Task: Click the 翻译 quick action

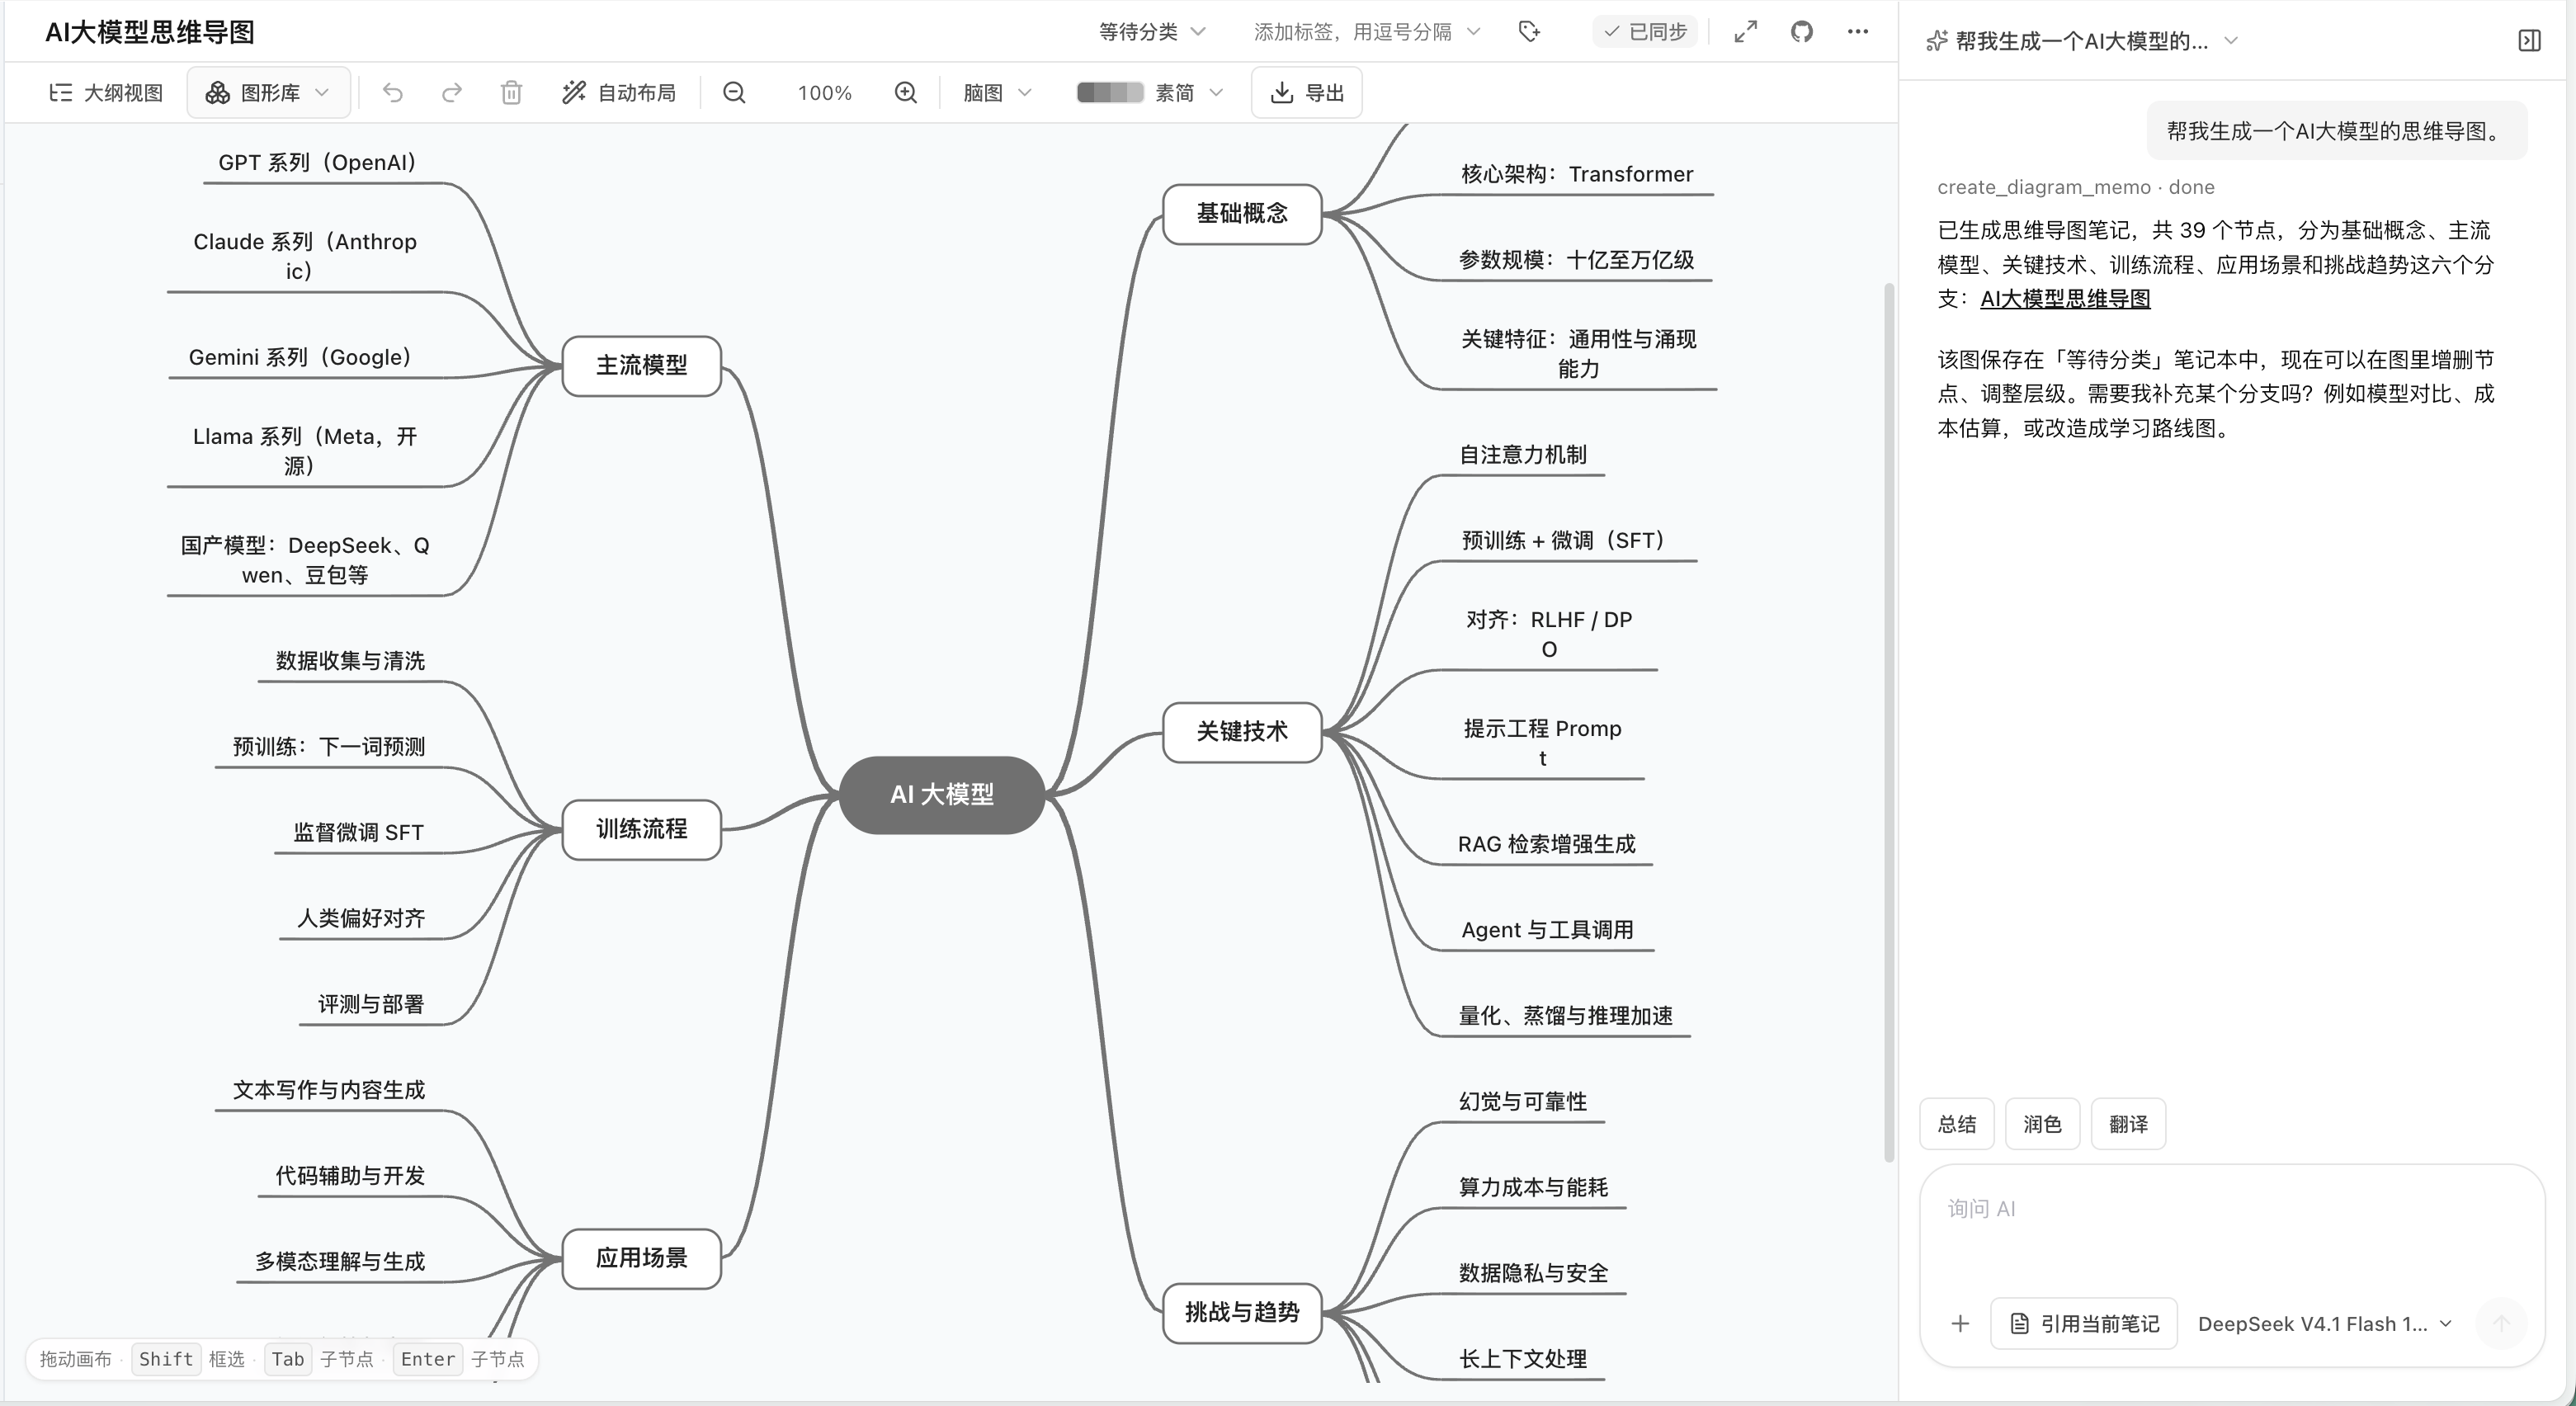Action: coord(2128,1124)
